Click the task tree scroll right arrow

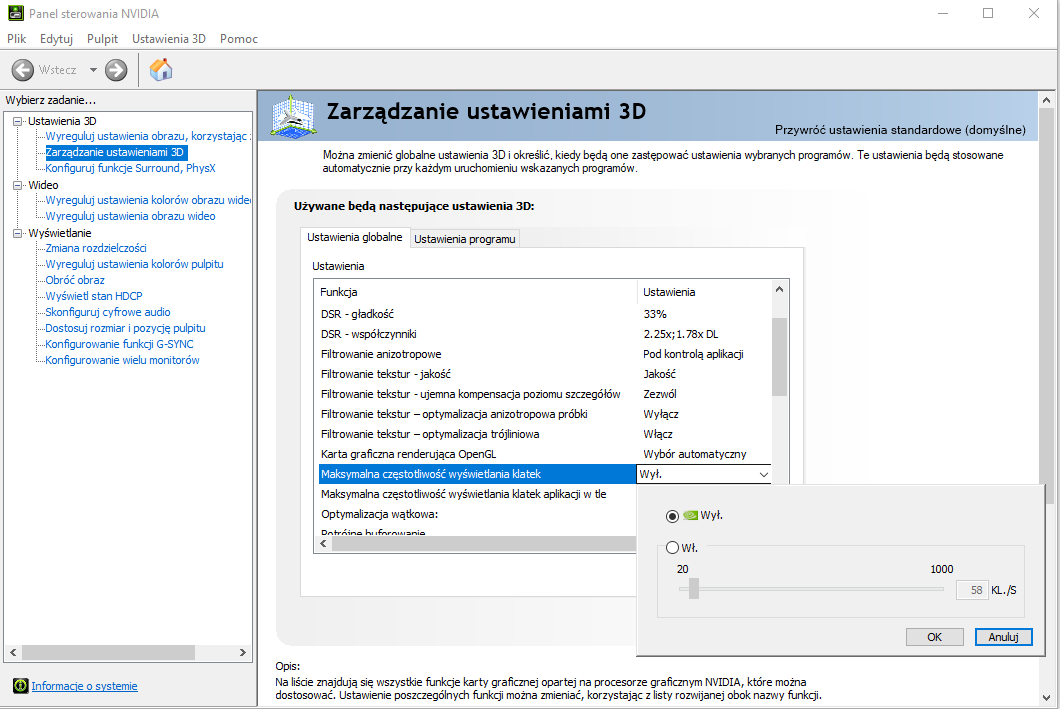243,652
